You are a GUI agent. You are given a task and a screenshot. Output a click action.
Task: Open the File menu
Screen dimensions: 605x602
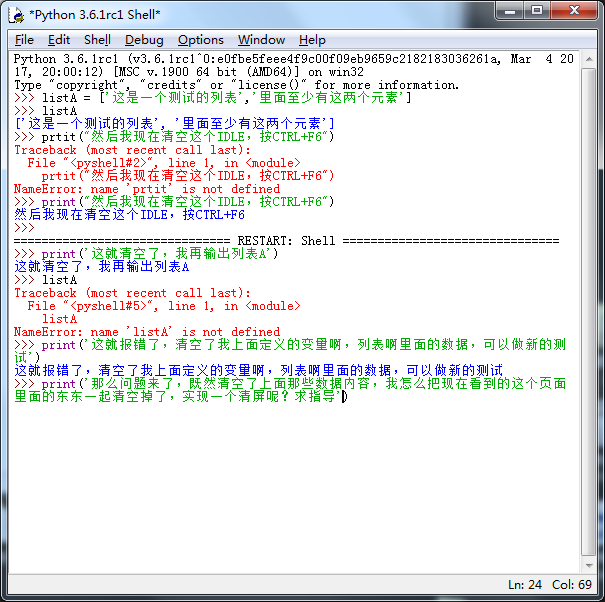click(x=24, y=40)
